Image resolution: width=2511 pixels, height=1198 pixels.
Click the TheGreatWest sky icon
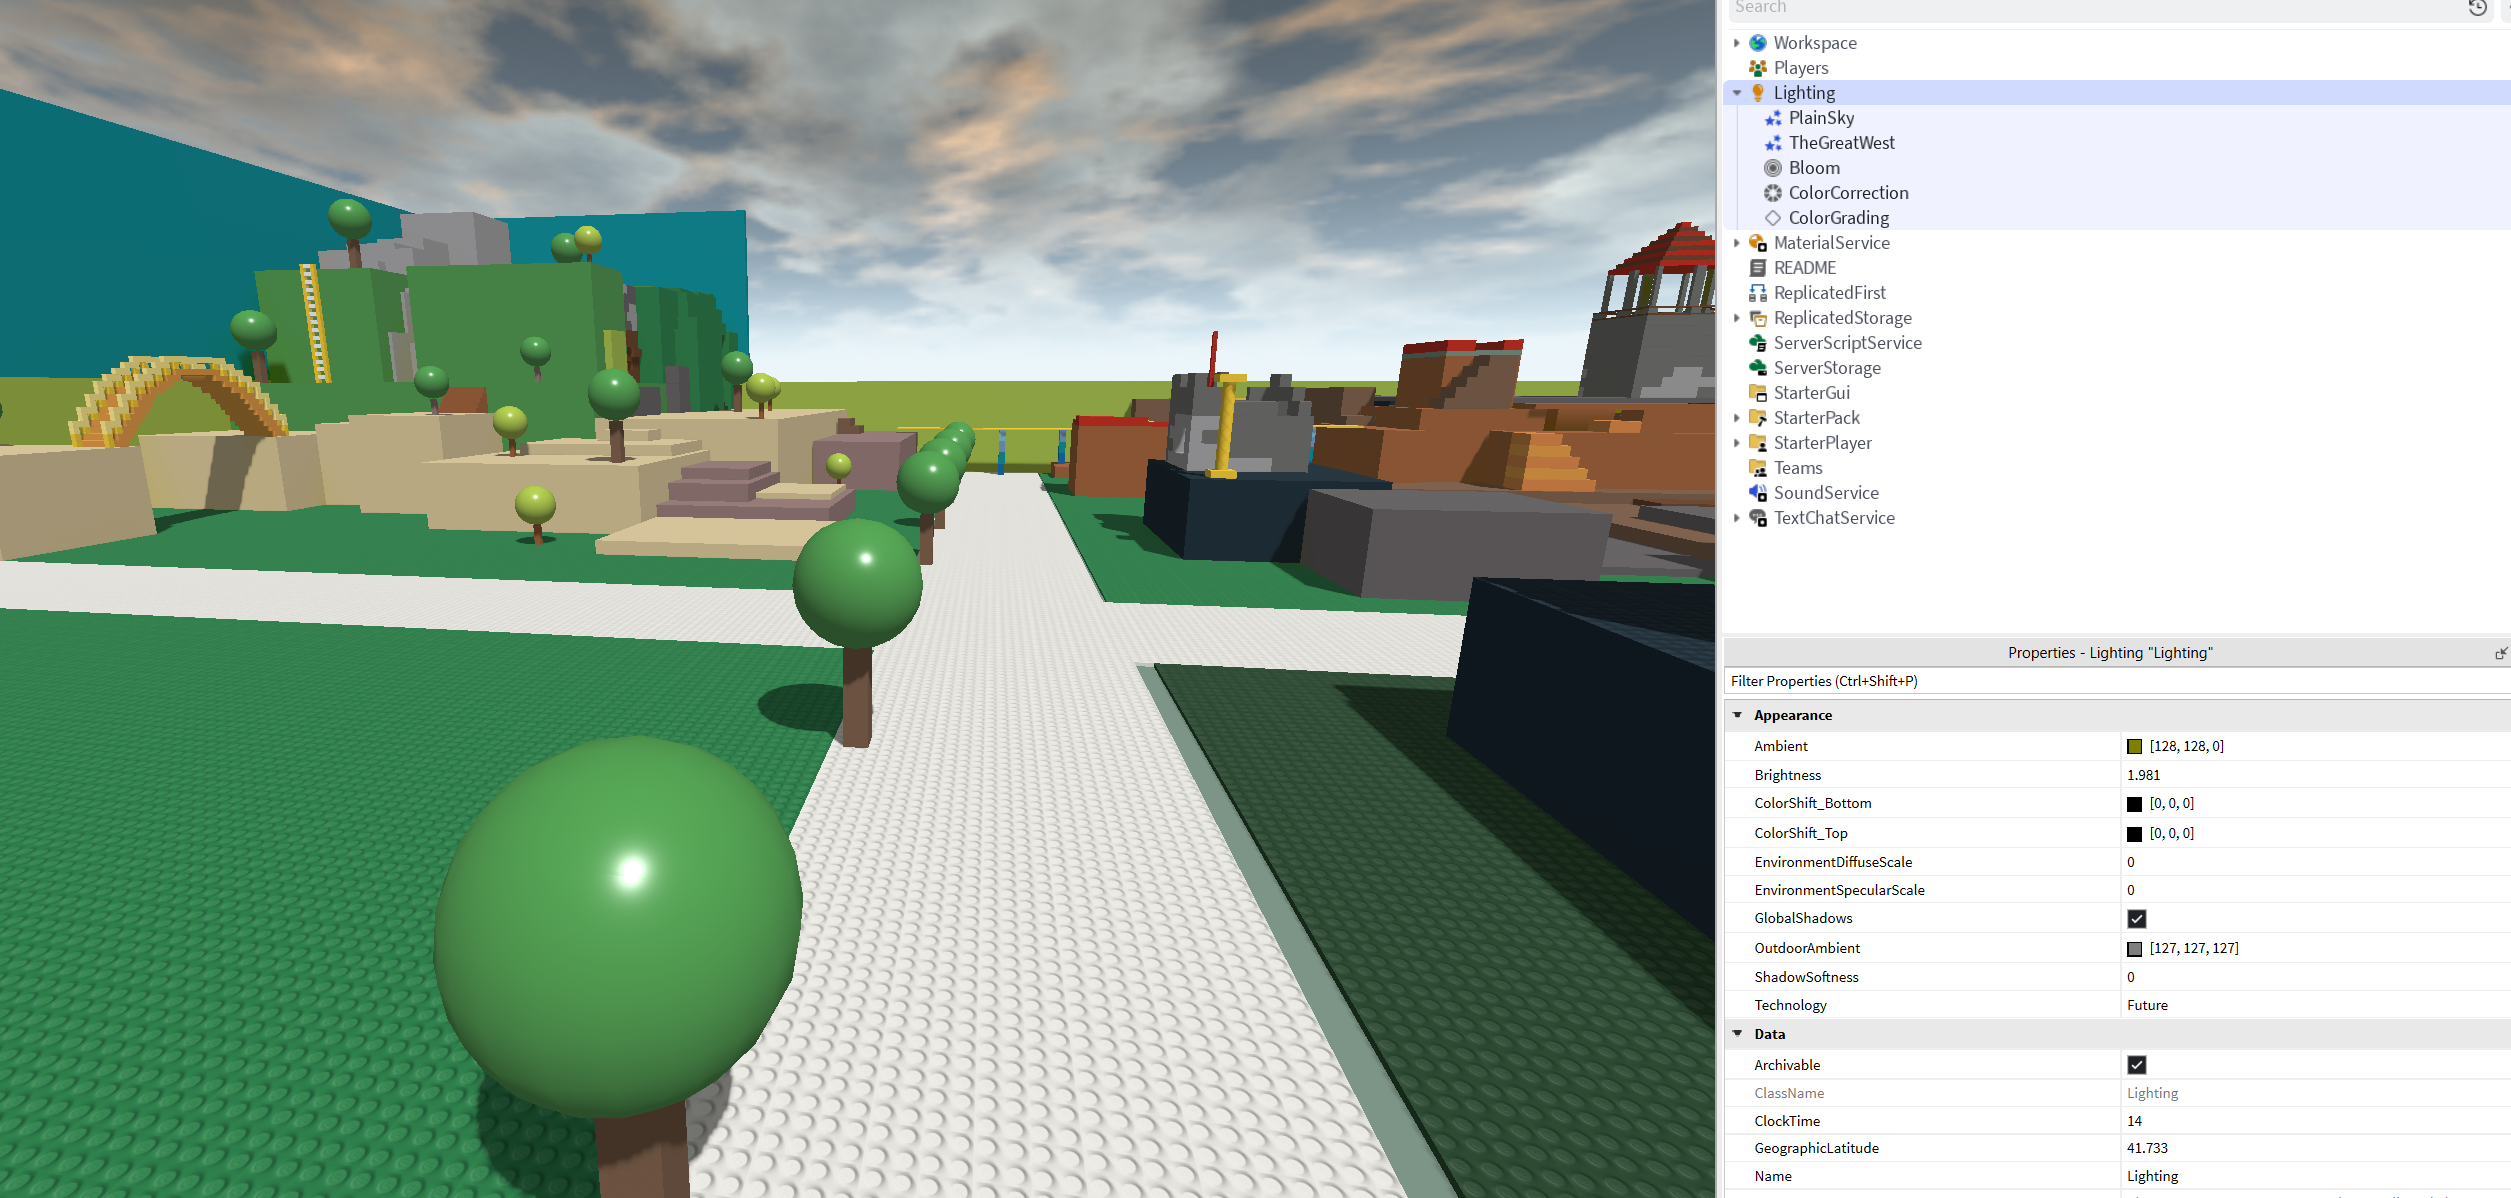coord(1773,143)
